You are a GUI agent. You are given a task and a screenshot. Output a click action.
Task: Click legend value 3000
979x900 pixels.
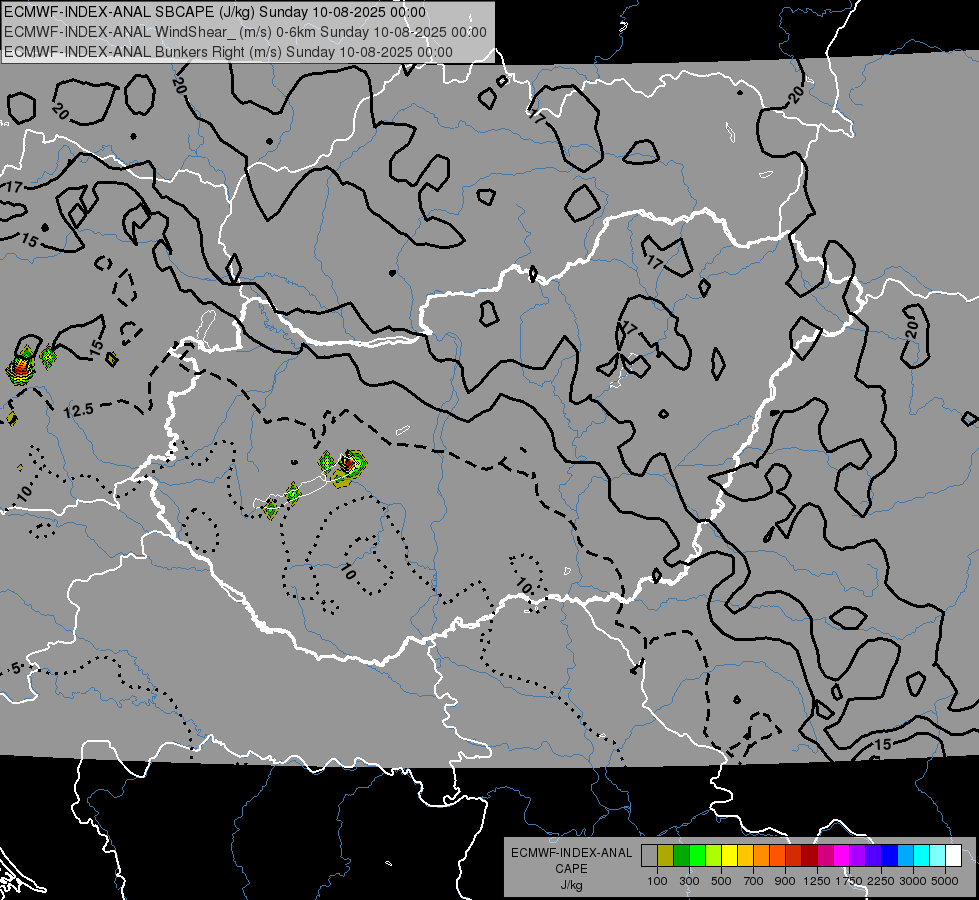click(x=913, y=881)
